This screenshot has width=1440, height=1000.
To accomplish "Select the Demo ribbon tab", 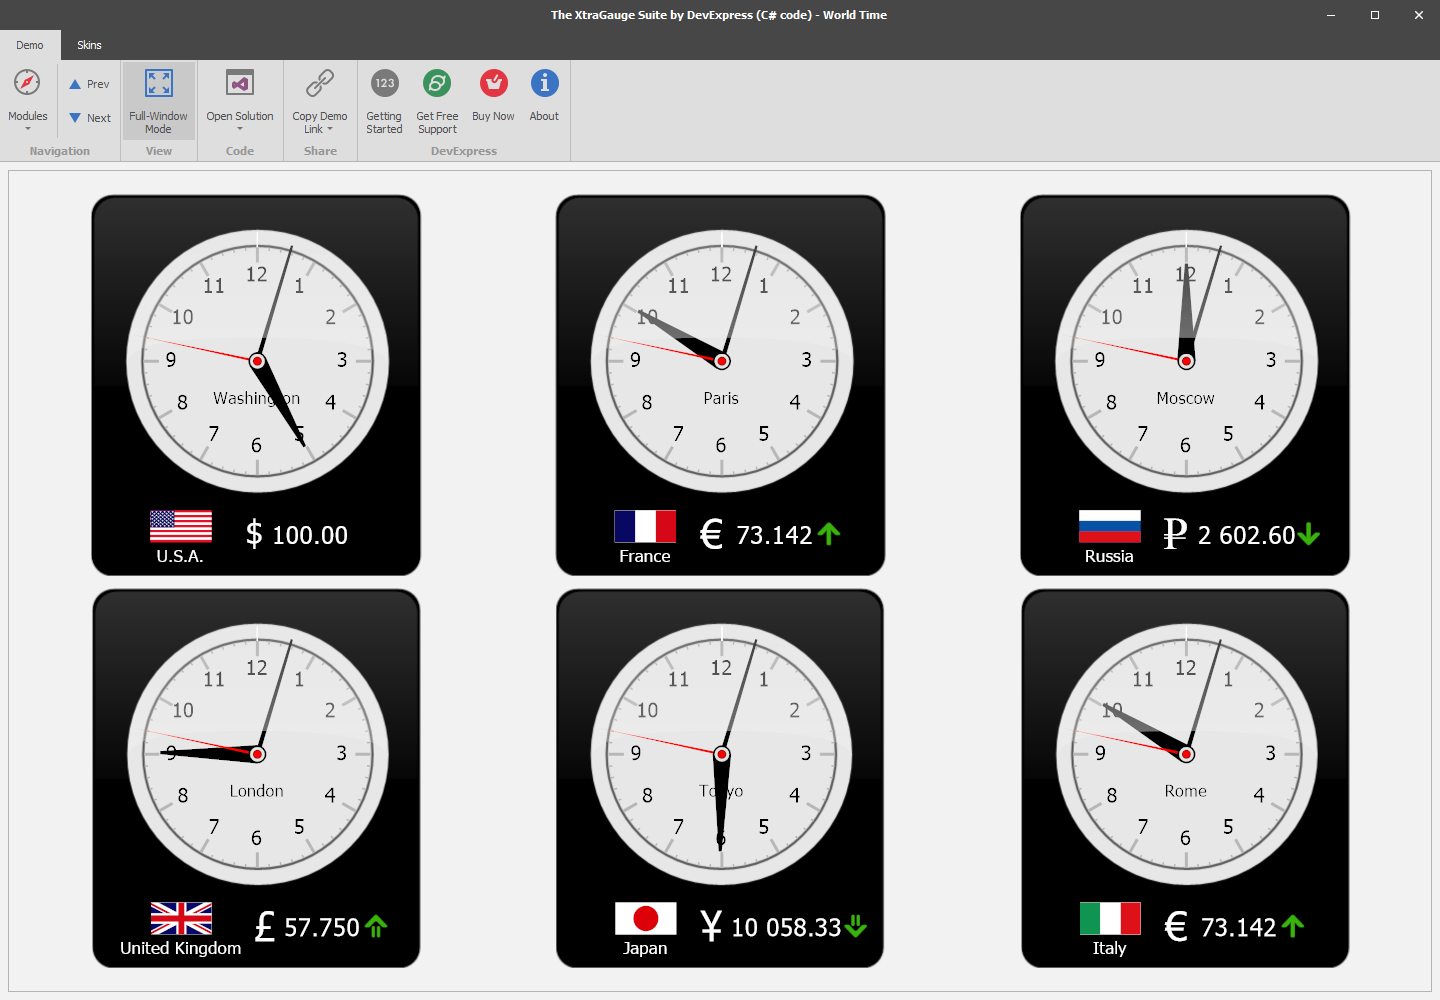I will [x=30, y=45].
